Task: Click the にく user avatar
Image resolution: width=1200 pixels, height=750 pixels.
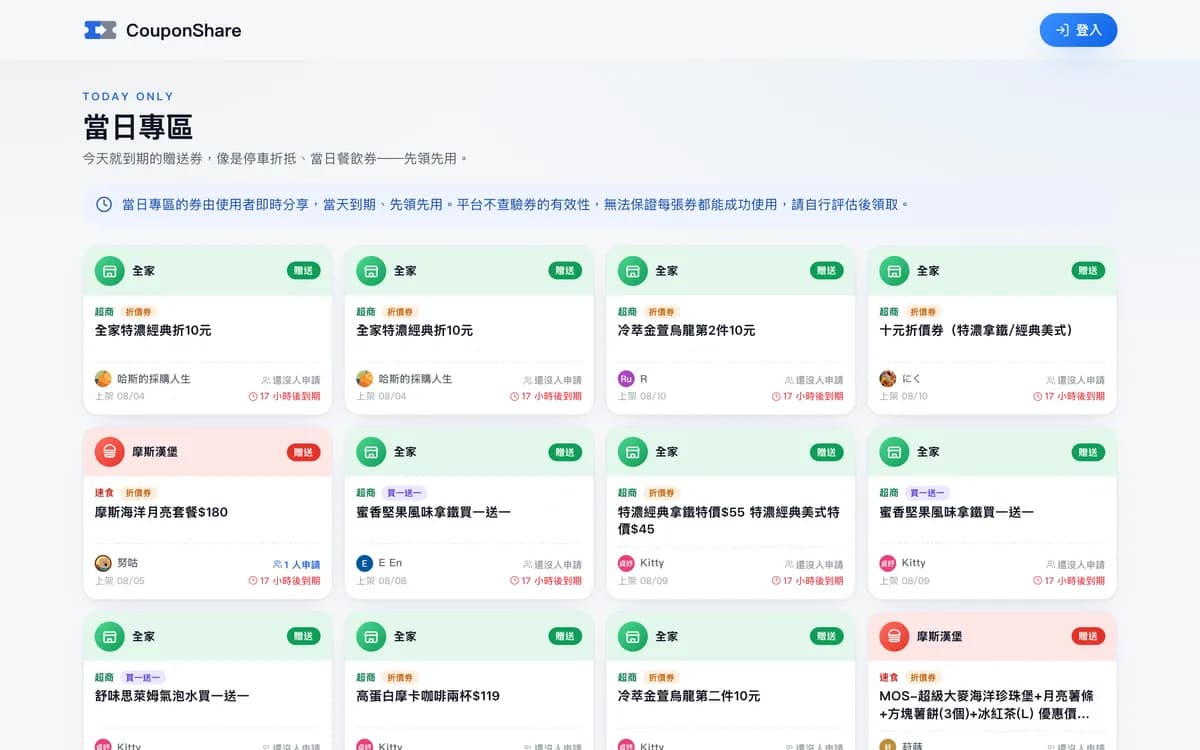Action: pos(888,379)
